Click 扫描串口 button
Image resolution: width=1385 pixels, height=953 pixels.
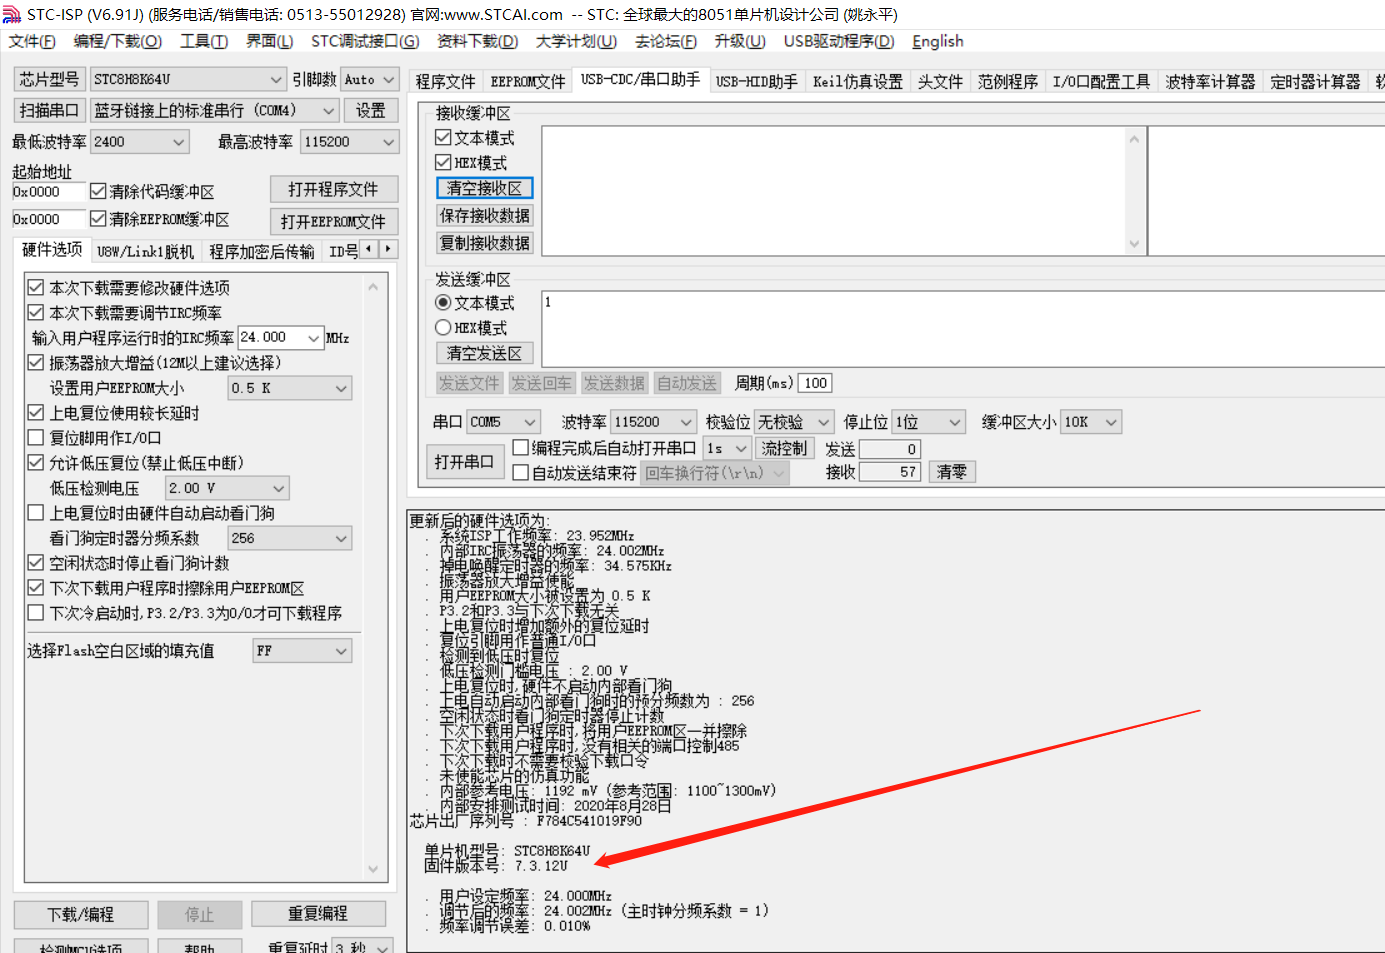49,110
